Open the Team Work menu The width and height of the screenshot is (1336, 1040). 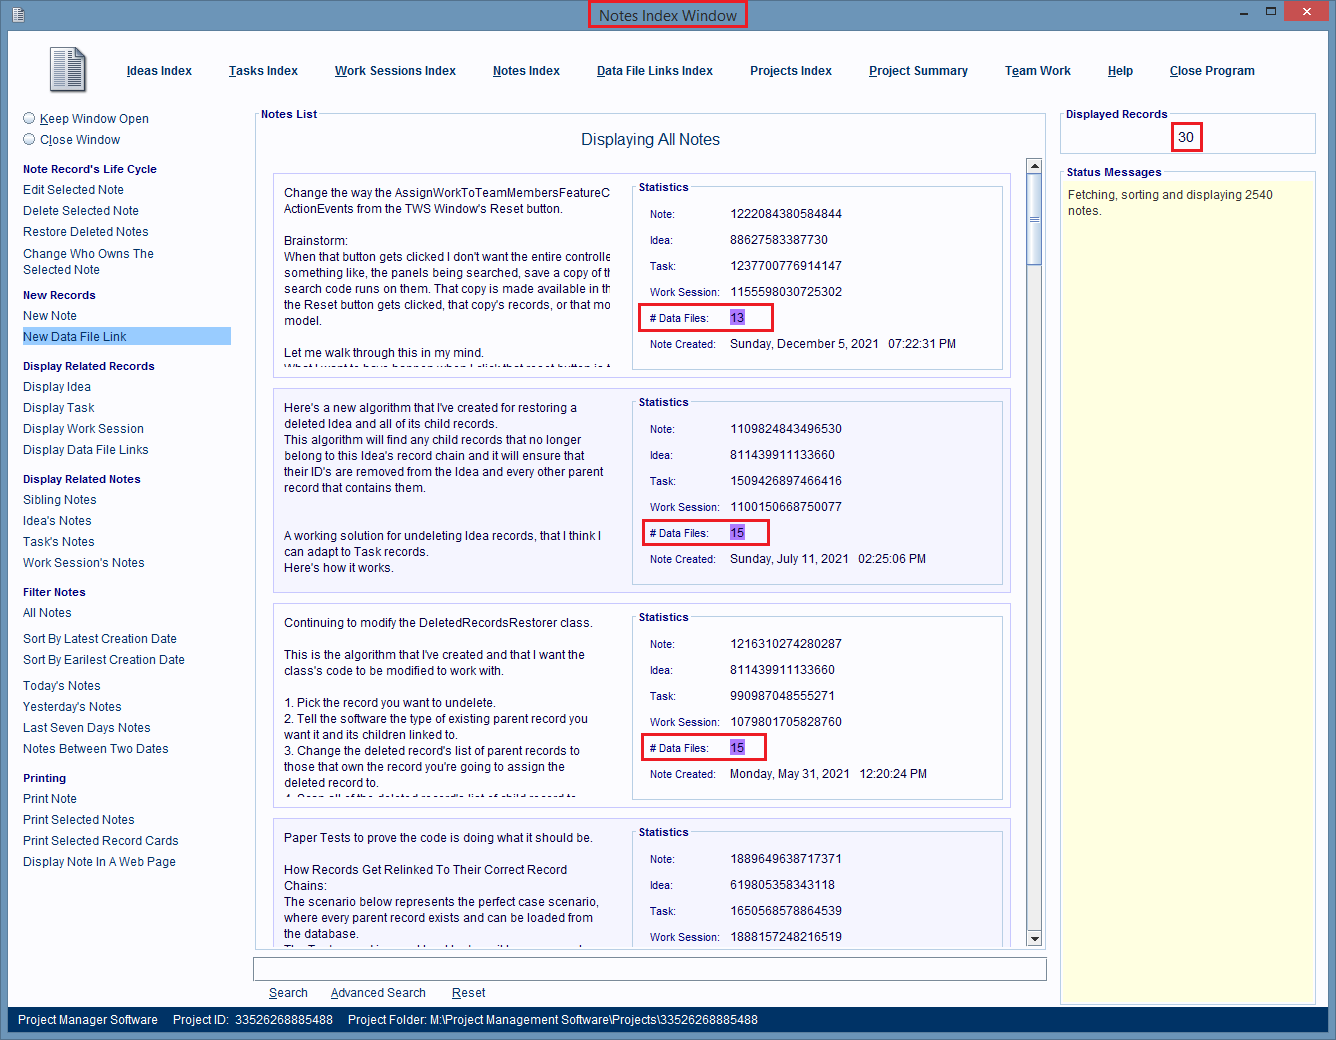click(1038, 71)
